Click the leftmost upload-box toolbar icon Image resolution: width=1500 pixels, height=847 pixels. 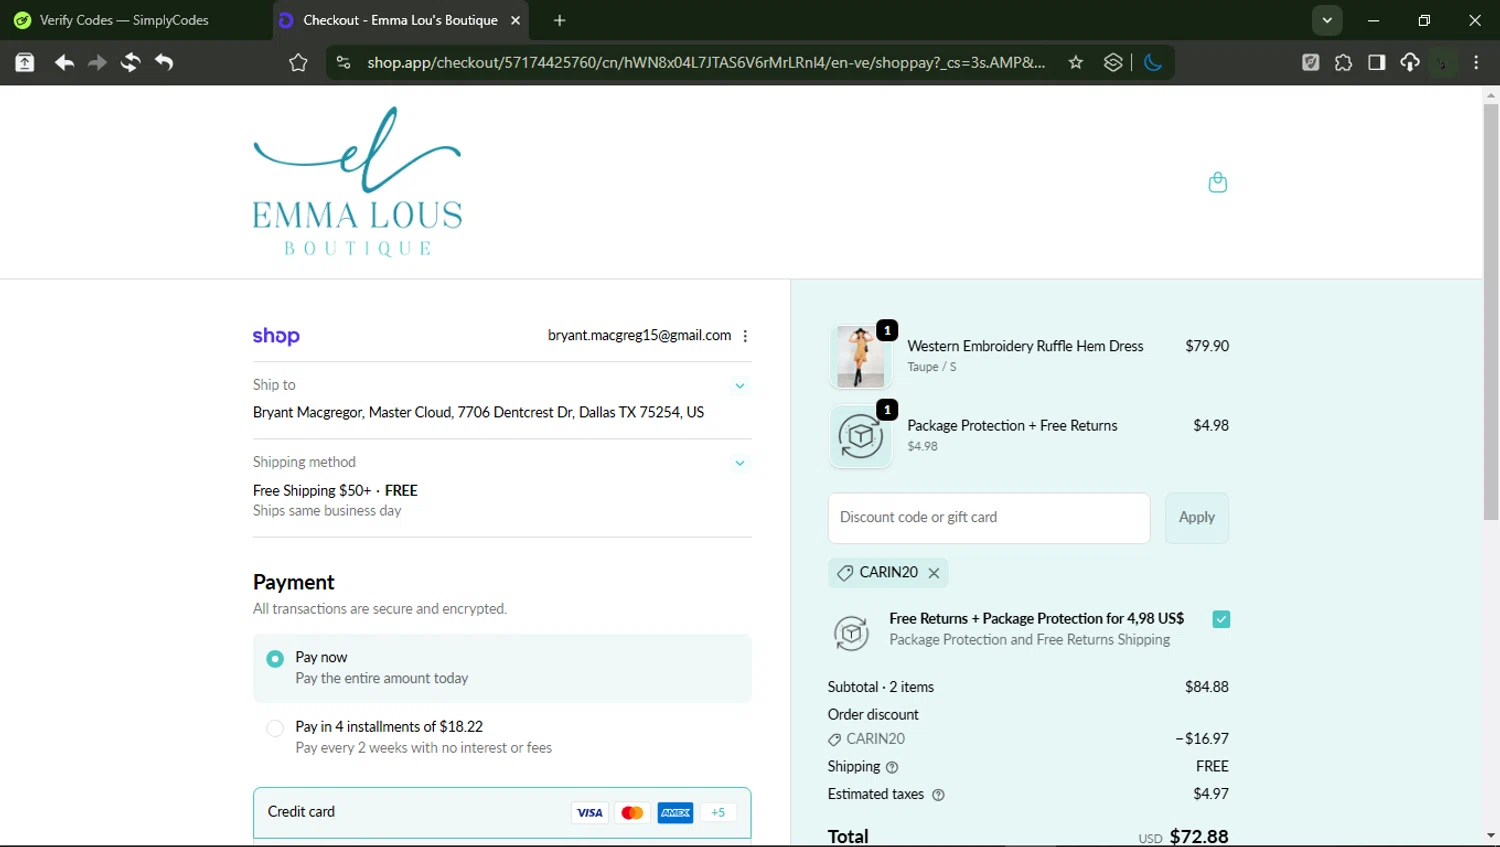click(x=25, y=62)
